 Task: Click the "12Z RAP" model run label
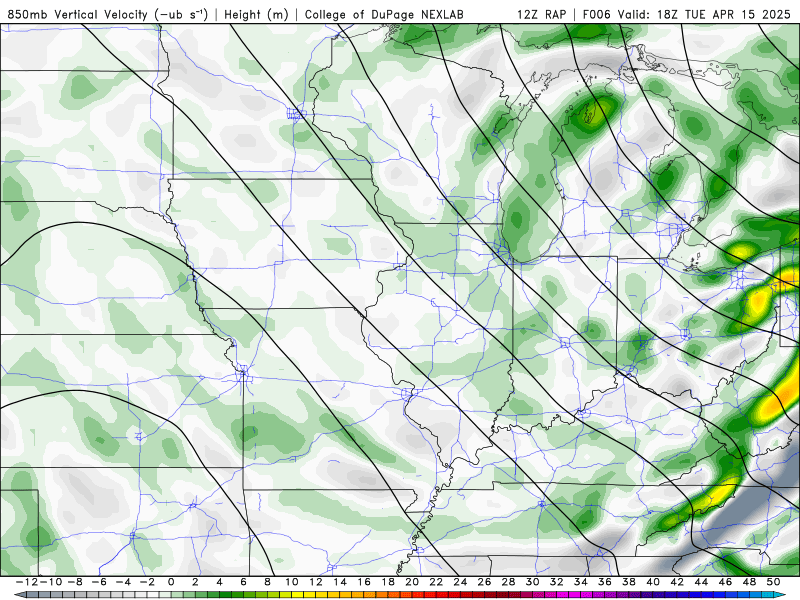[x=541, y=15]
